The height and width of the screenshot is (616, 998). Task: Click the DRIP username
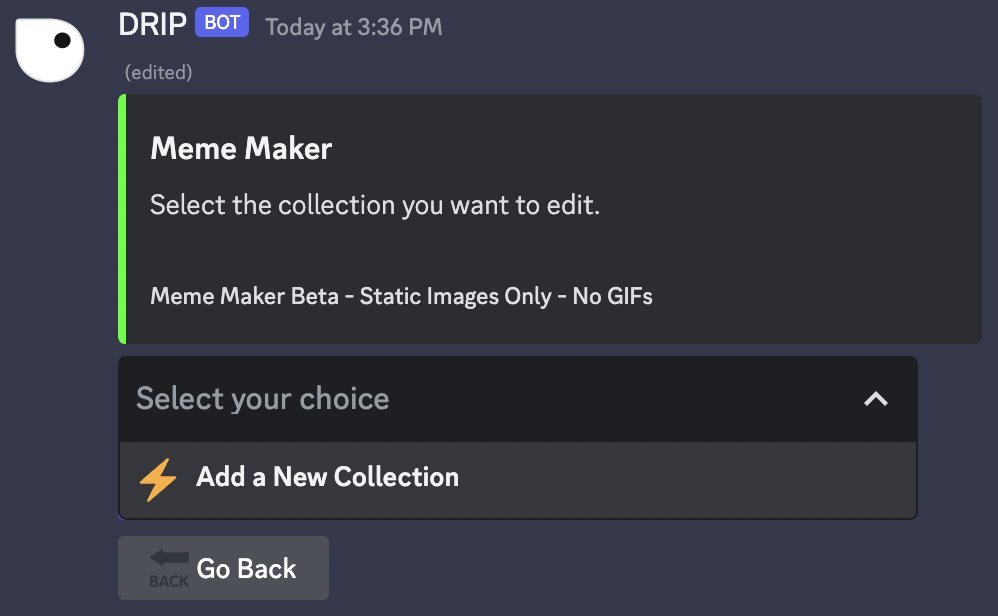(152, 24)
